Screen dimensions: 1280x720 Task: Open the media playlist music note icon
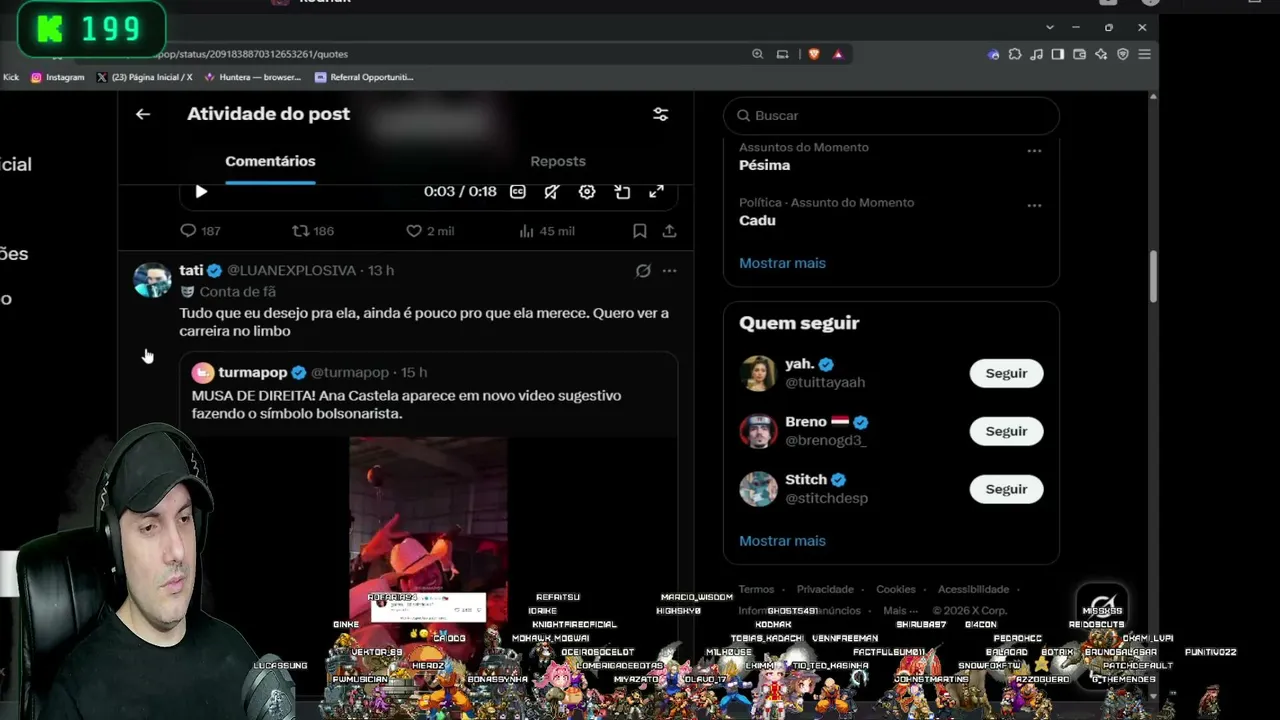click(1037, 54)
